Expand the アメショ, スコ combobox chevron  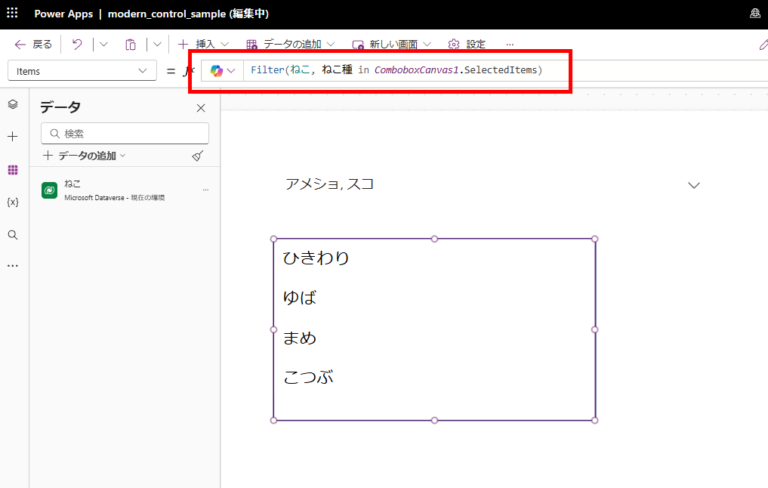pos(694,185)
